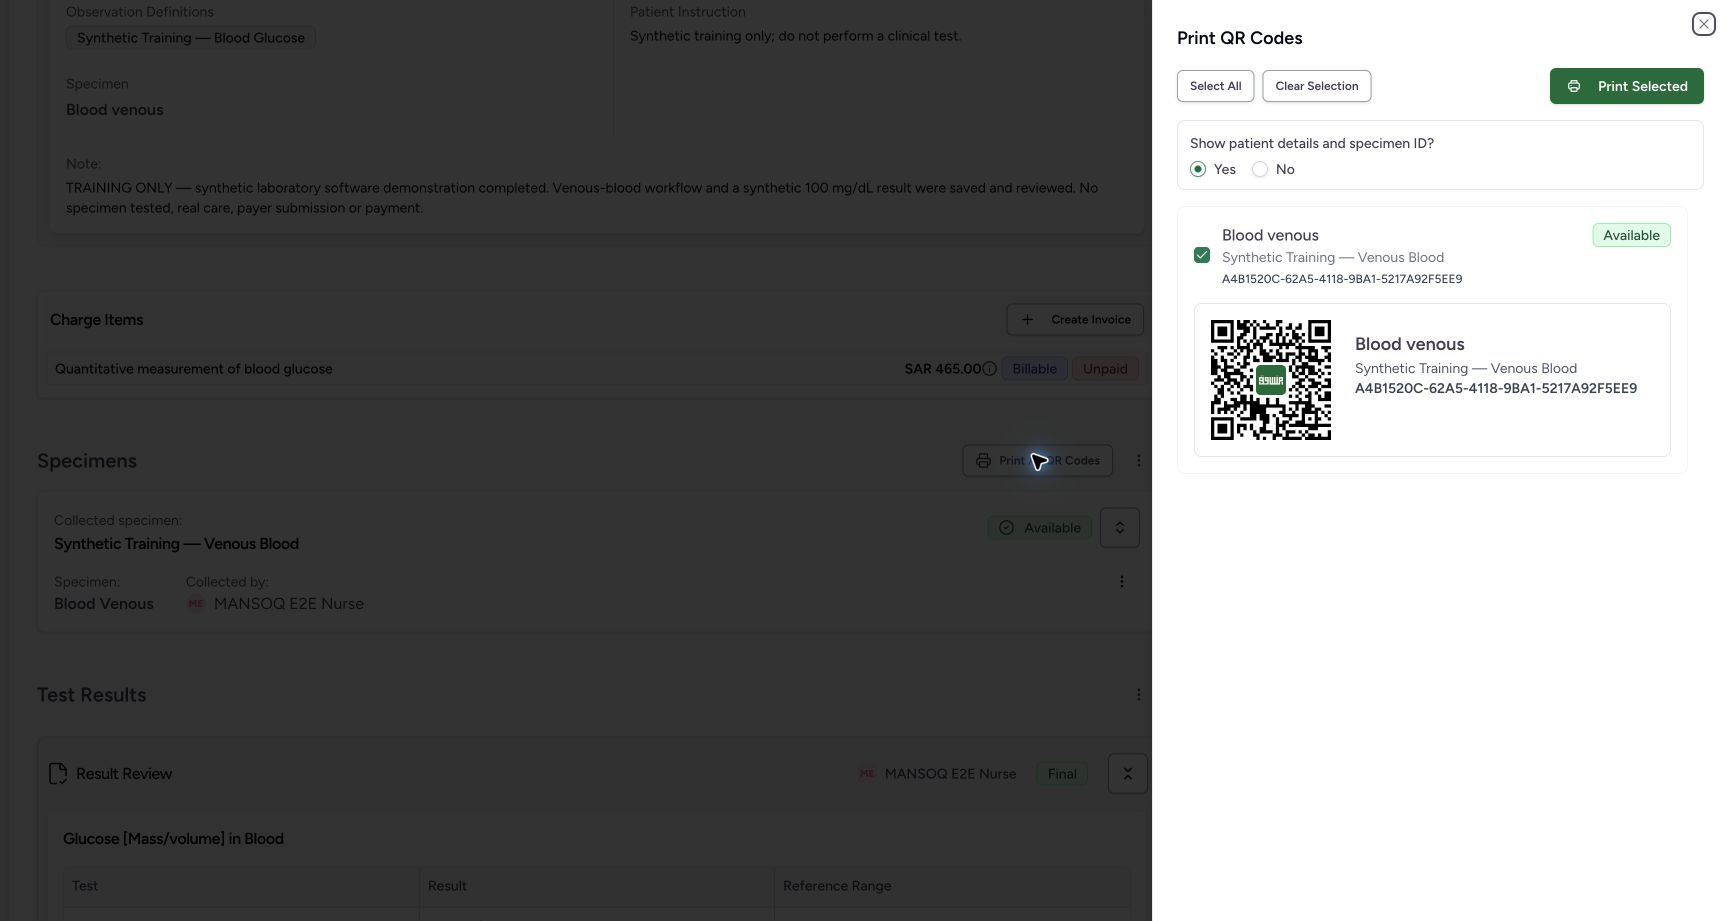Click the Result column header
The image size is (1728, 921).
[447, 886]
